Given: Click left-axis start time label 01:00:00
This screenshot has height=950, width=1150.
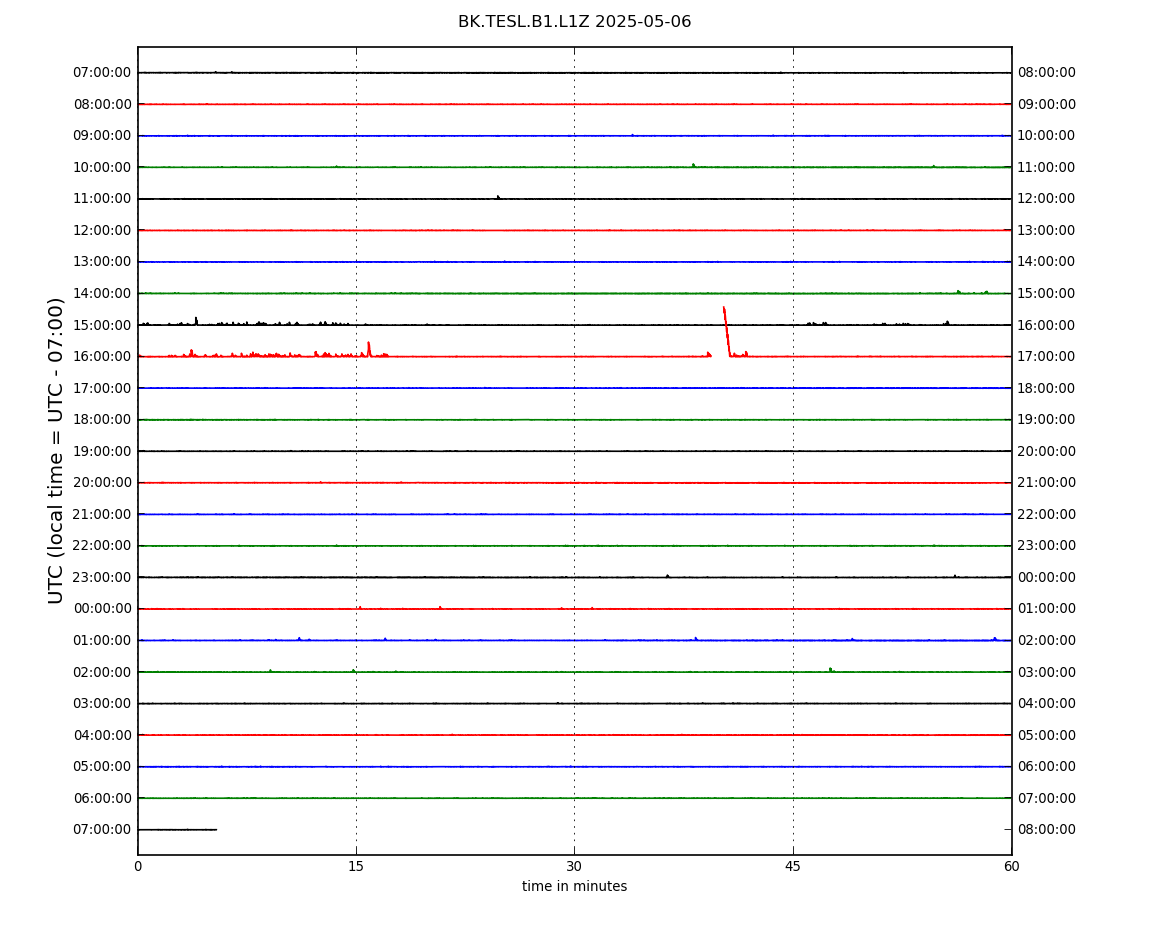Looking at the screenshot, I should [x=103, y=640].
